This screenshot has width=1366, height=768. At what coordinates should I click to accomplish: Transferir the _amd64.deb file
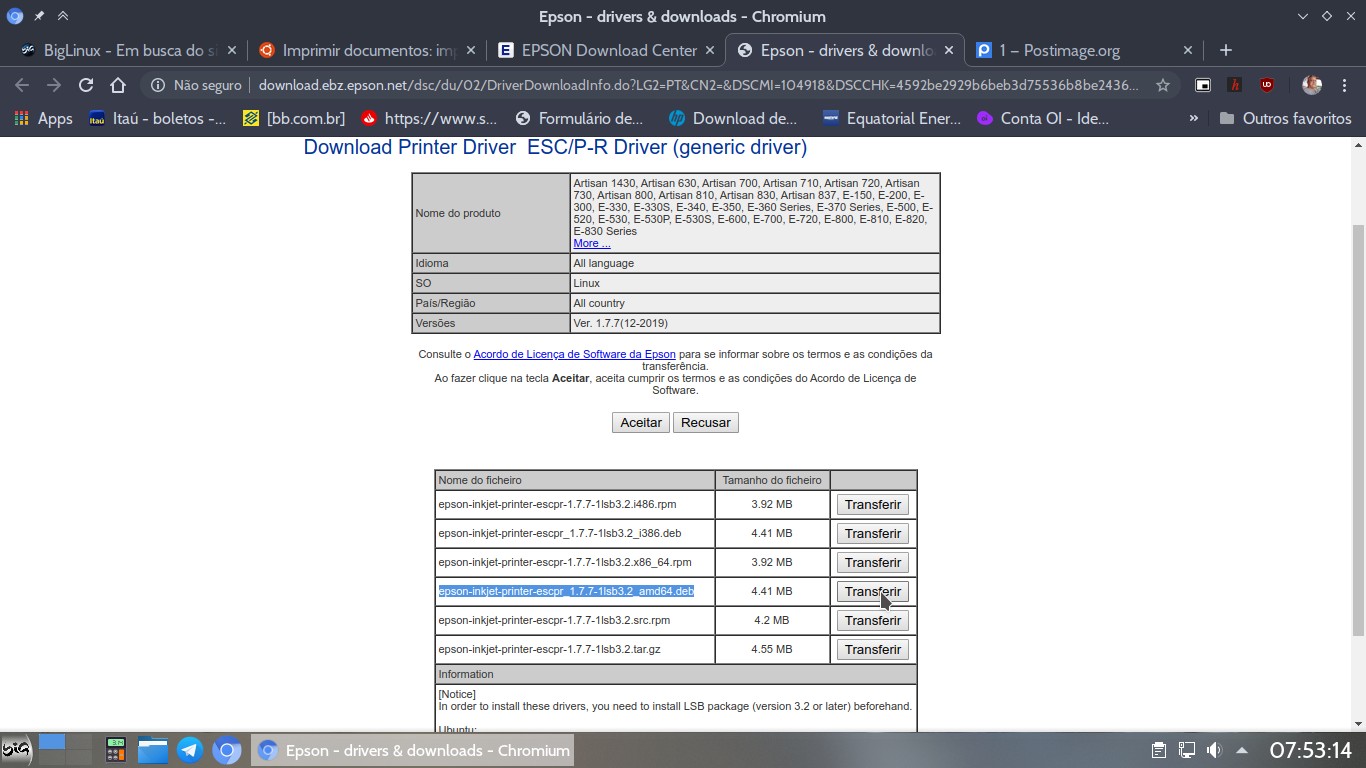[873, 591]
